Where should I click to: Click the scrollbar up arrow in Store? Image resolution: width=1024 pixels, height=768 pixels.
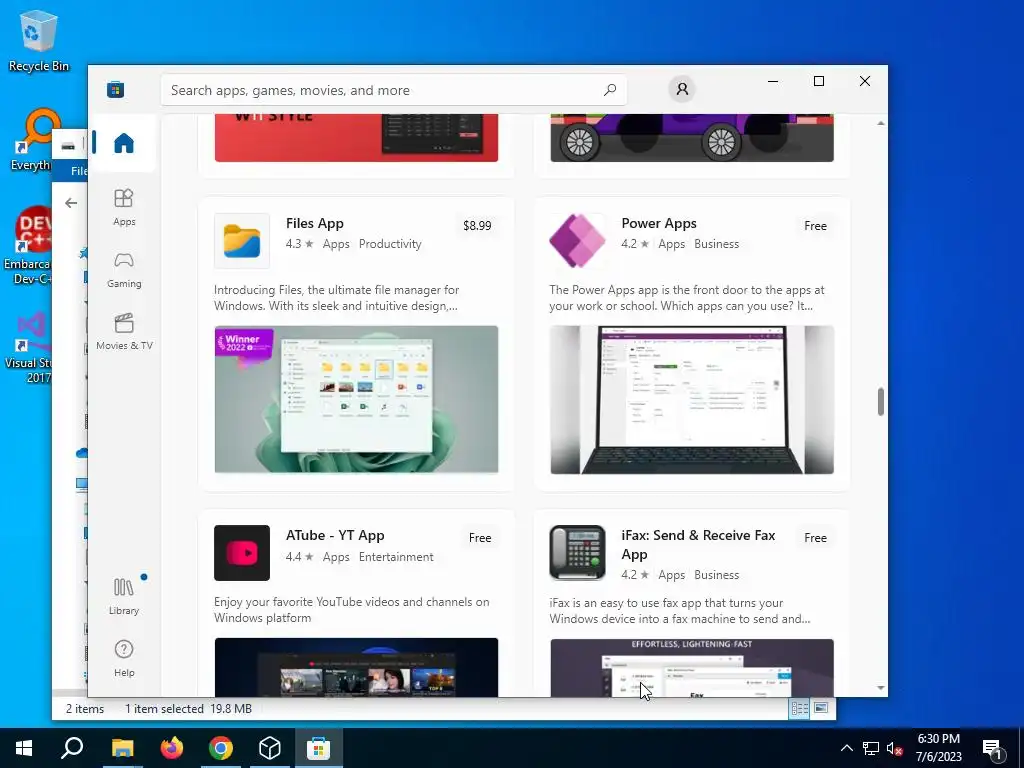click(880, 123)
